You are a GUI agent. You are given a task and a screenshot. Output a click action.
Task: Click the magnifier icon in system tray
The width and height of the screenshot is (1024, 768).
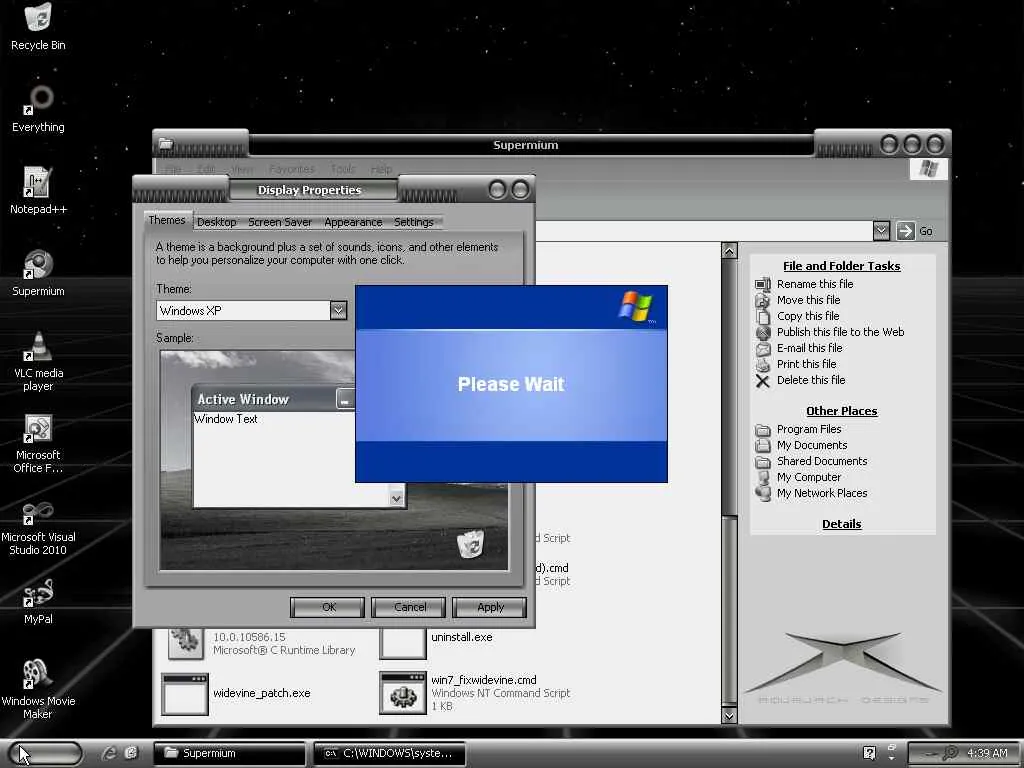coord(951,753)
